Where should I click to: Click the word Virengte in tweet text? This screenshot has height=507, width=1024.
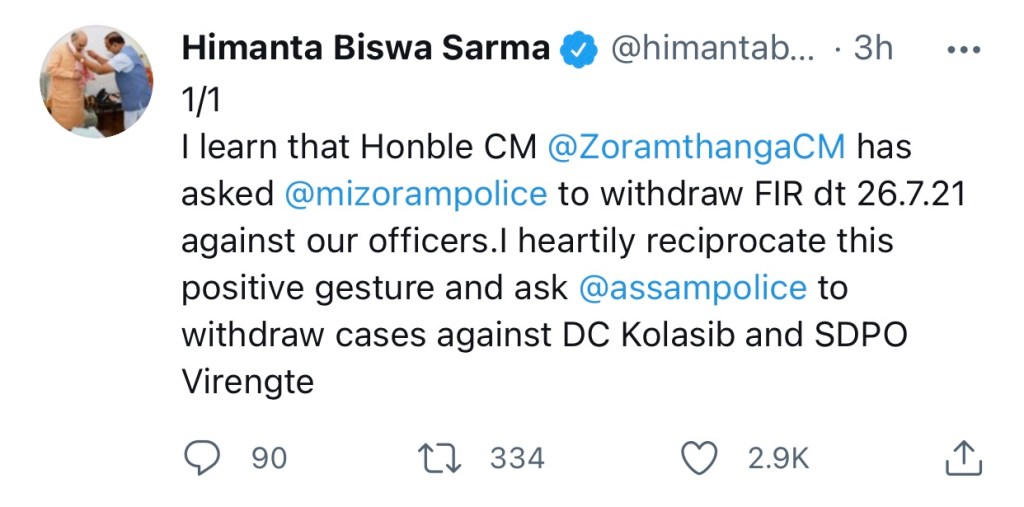coord(248,382)
